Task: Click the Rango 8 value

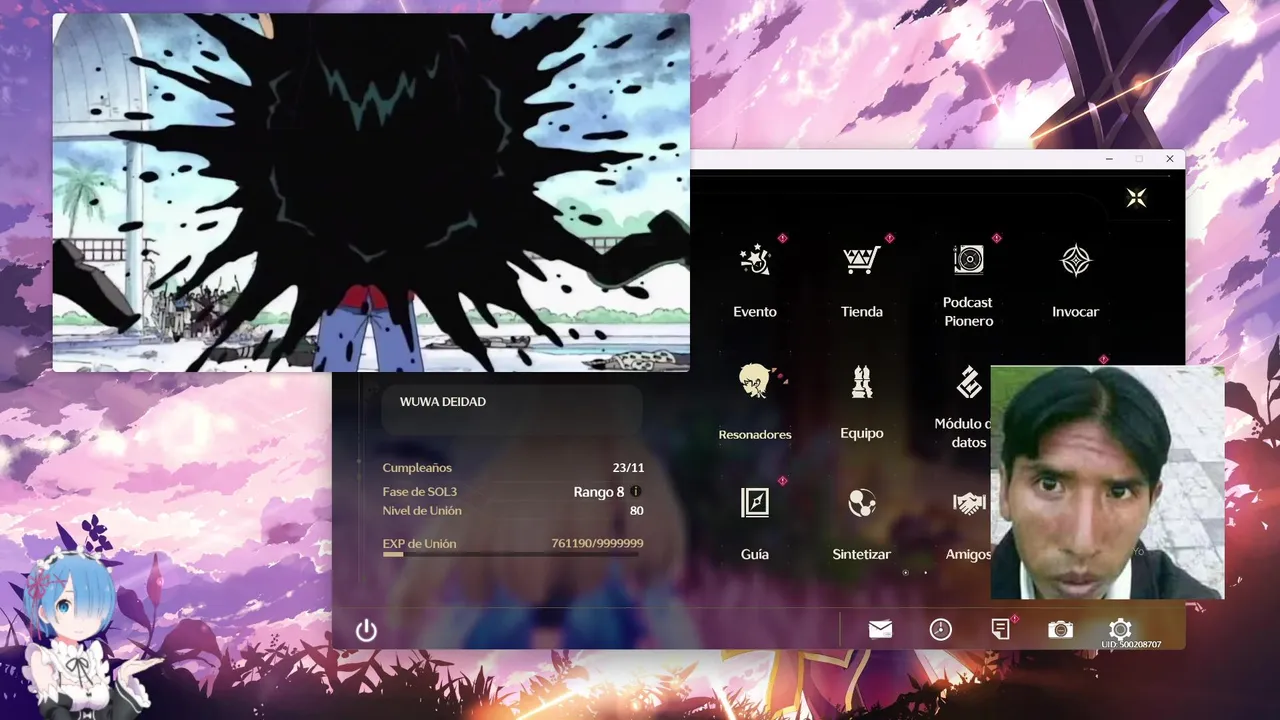Action: (599, 492)
